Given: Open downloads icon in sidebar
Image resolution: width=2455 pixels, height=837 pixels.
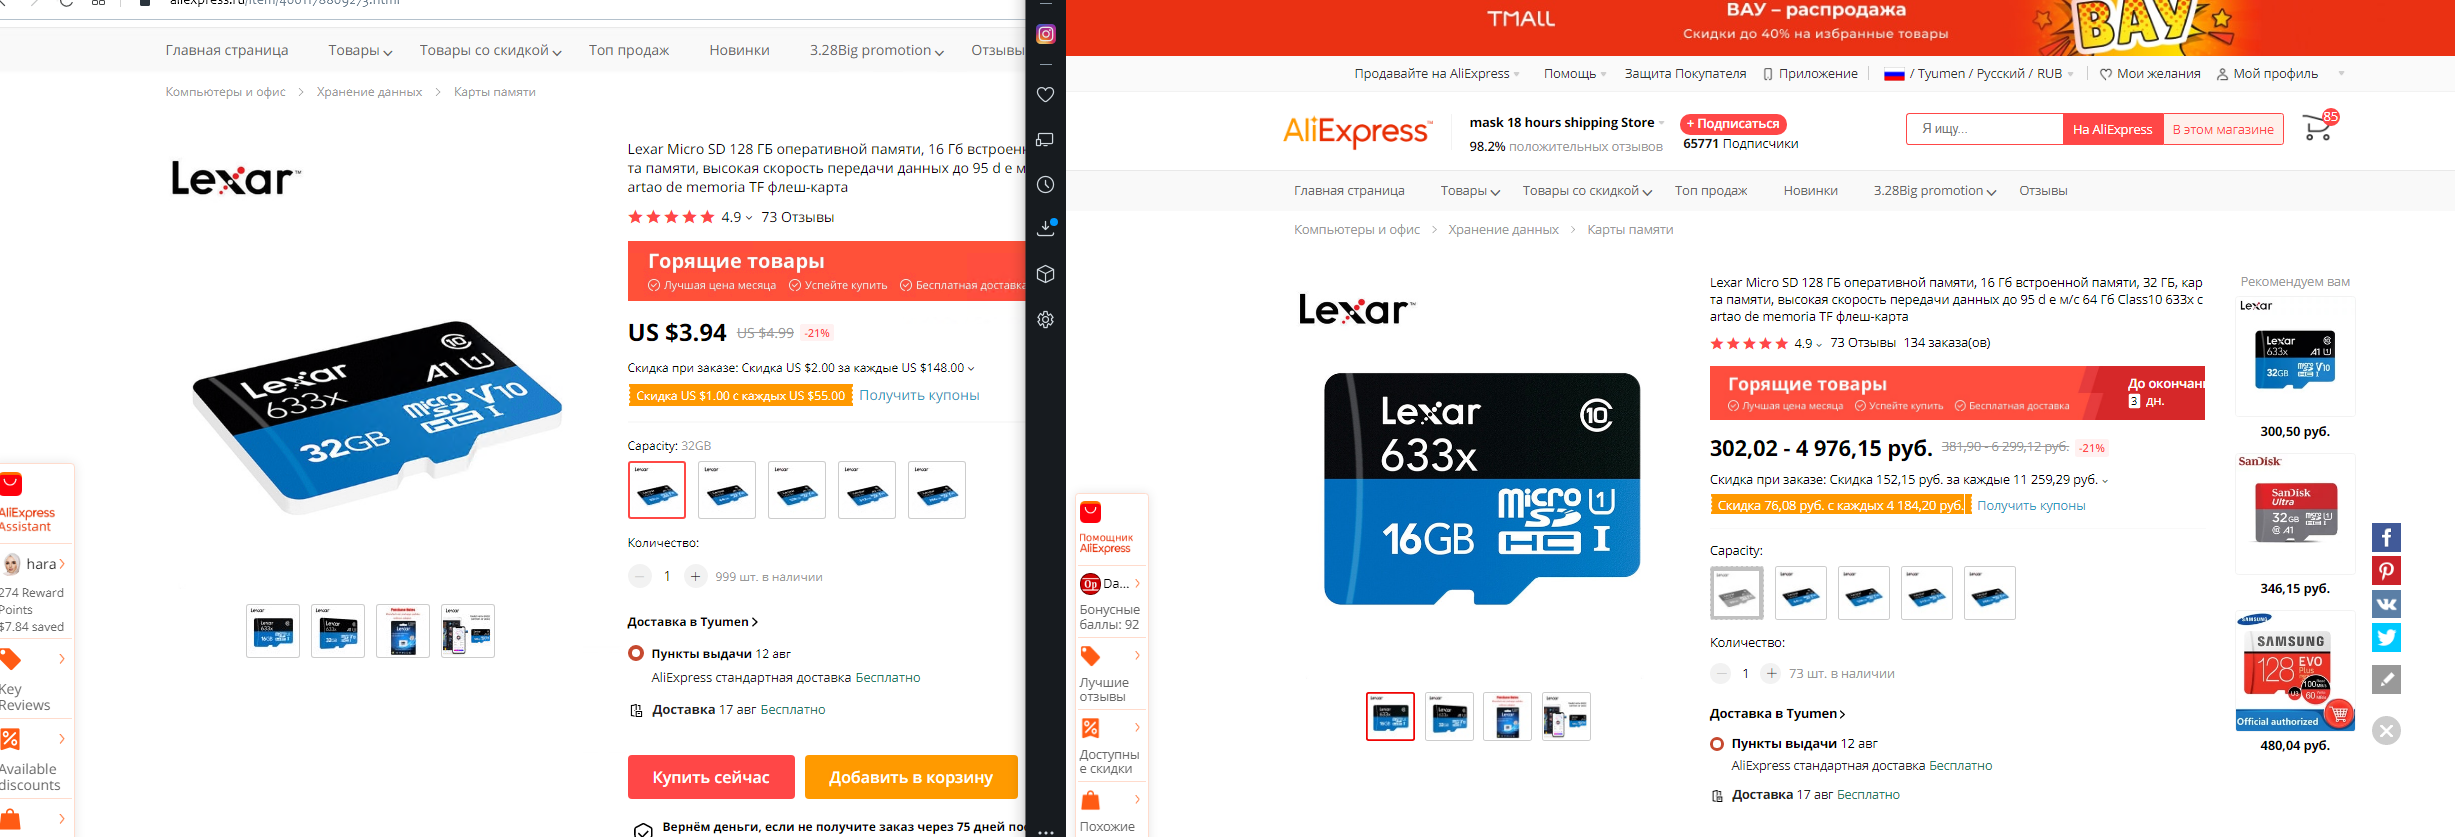Looking at the screenshot, I should tap(1046, 228).
